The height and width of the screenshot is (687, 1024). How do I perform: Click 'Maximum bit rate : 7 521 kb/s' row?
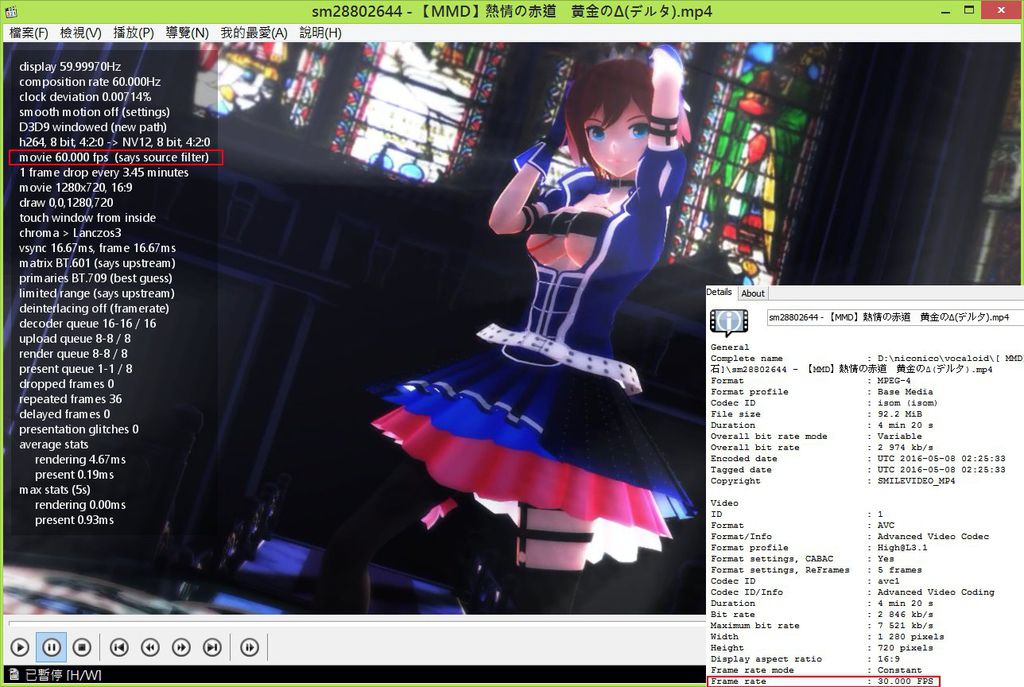822,626
